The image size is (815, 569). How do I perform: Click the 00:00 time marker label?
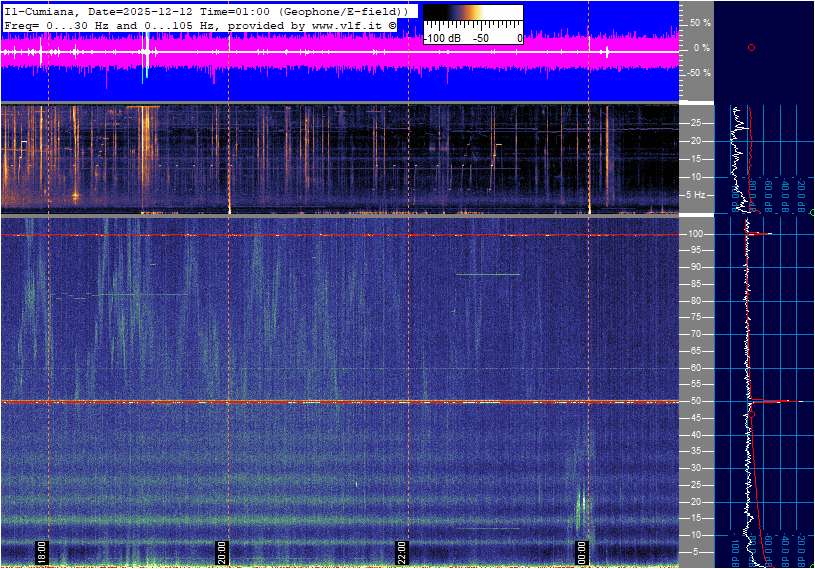pyautogui.click(x=582, y=552)
